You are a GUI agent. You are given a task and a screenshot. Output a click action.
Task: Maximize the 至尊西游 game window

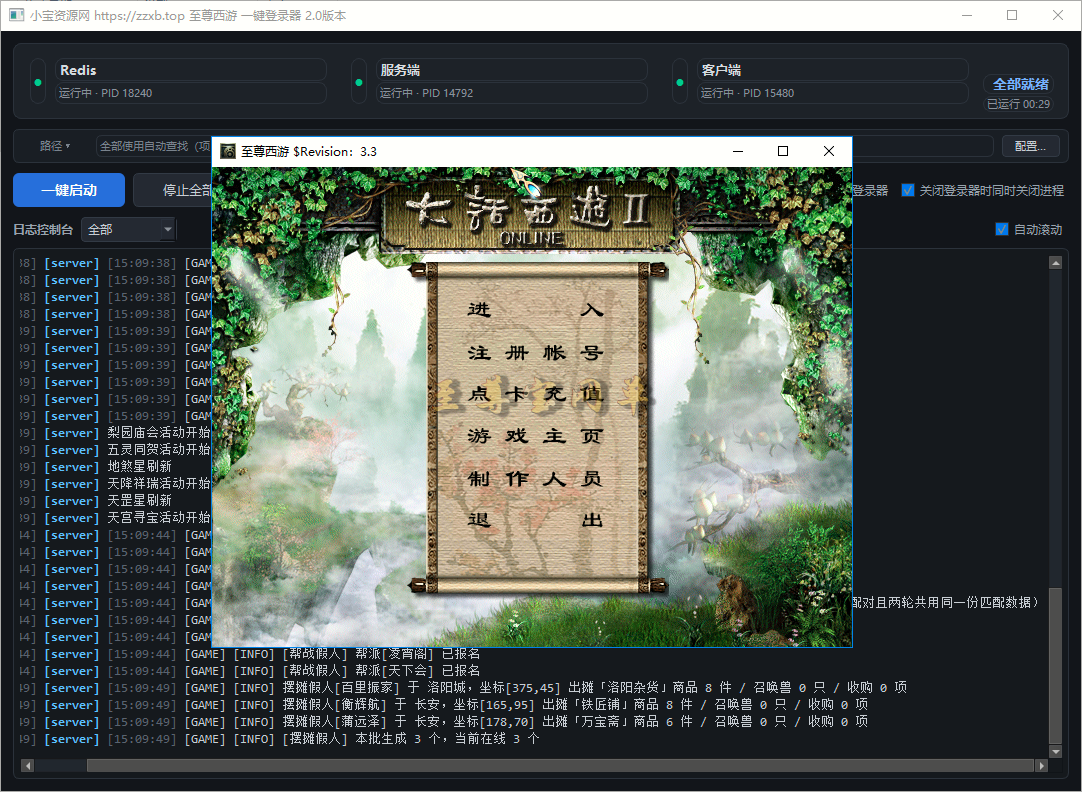click(783, 151)
